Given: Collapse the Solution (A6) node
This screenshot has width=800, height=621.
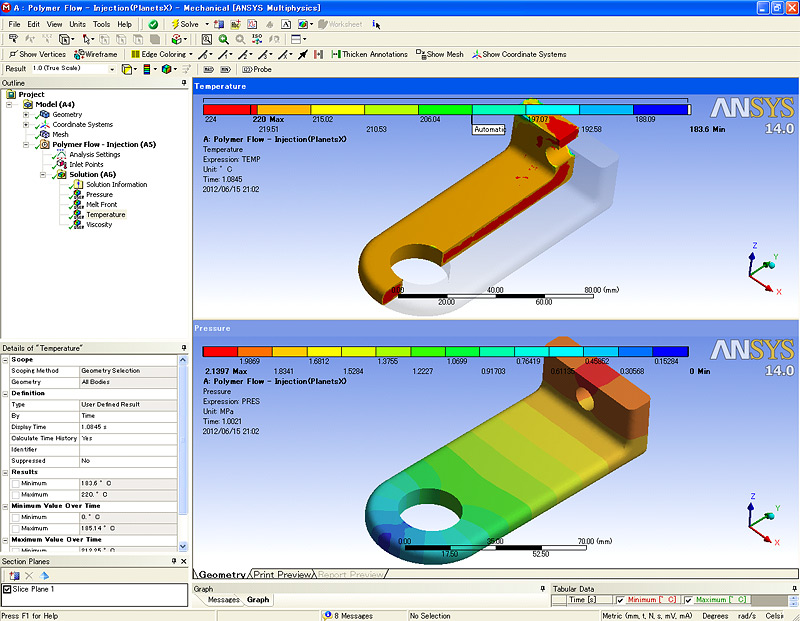Looking at the screenshot, I should [x=43, y=175].
